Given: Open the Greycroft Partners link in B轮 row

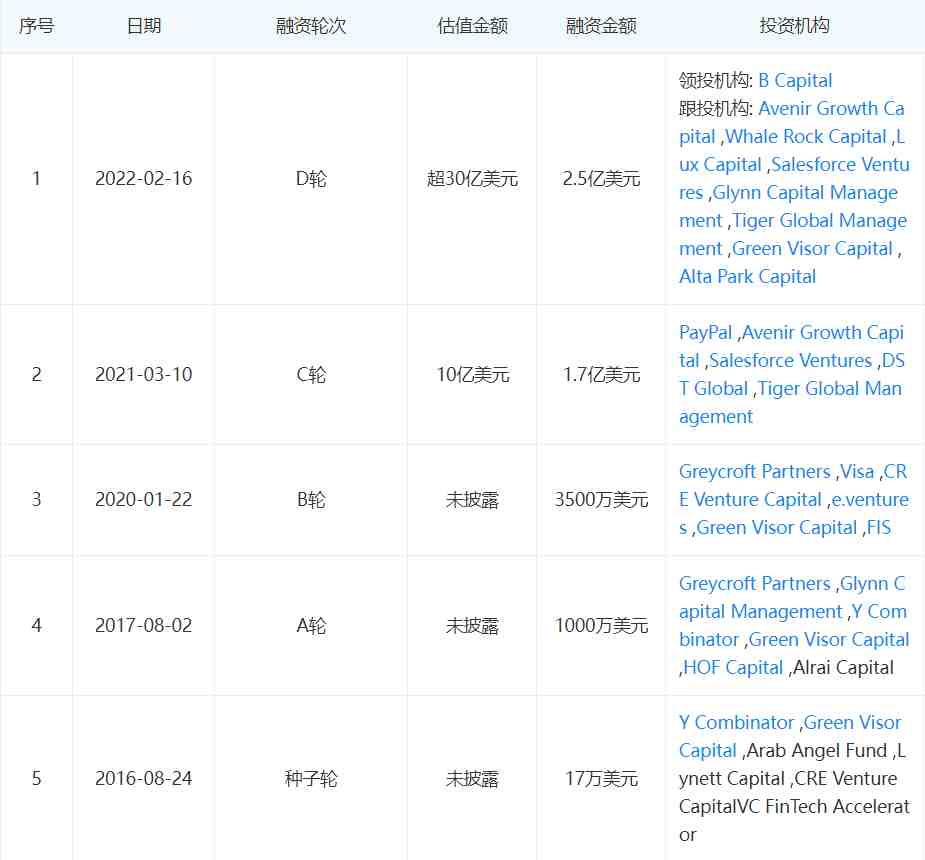Looking at the screenshot, I should pos(755,471).
